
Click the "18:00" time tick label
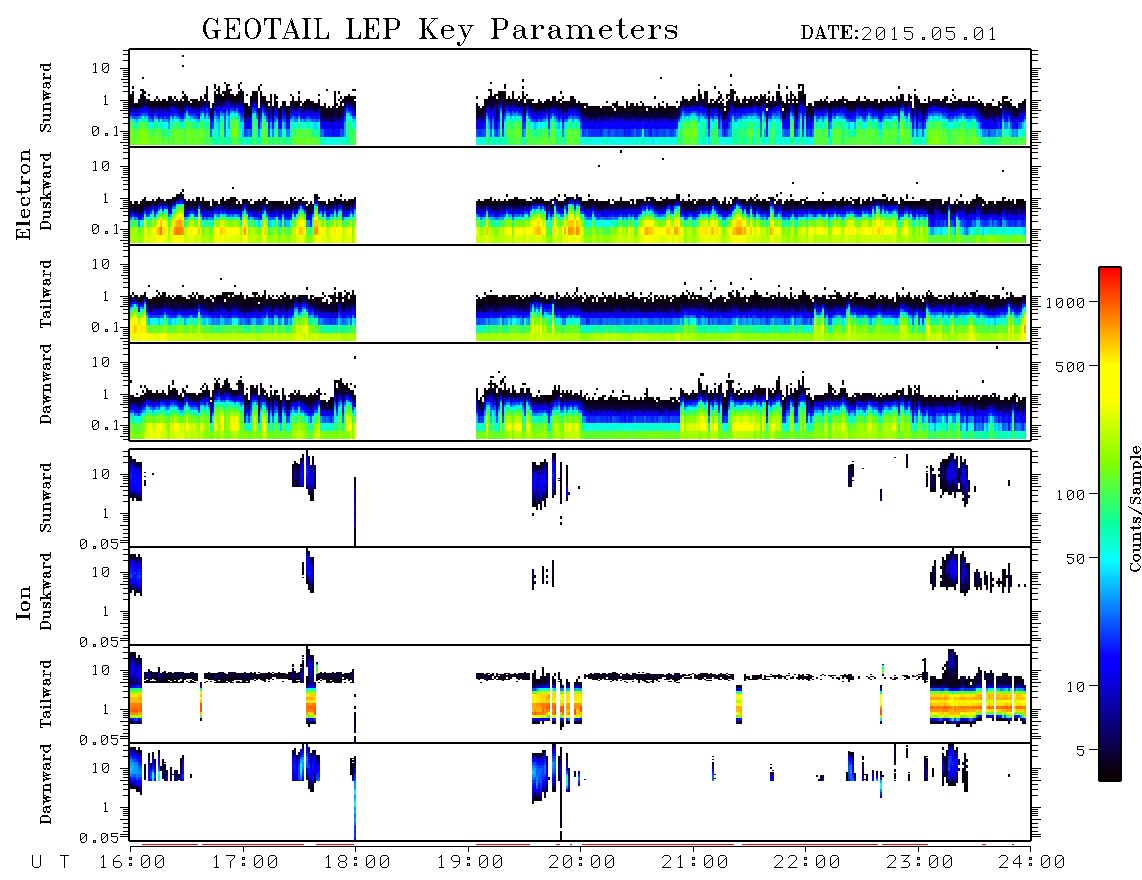click(x=357, y=863)
